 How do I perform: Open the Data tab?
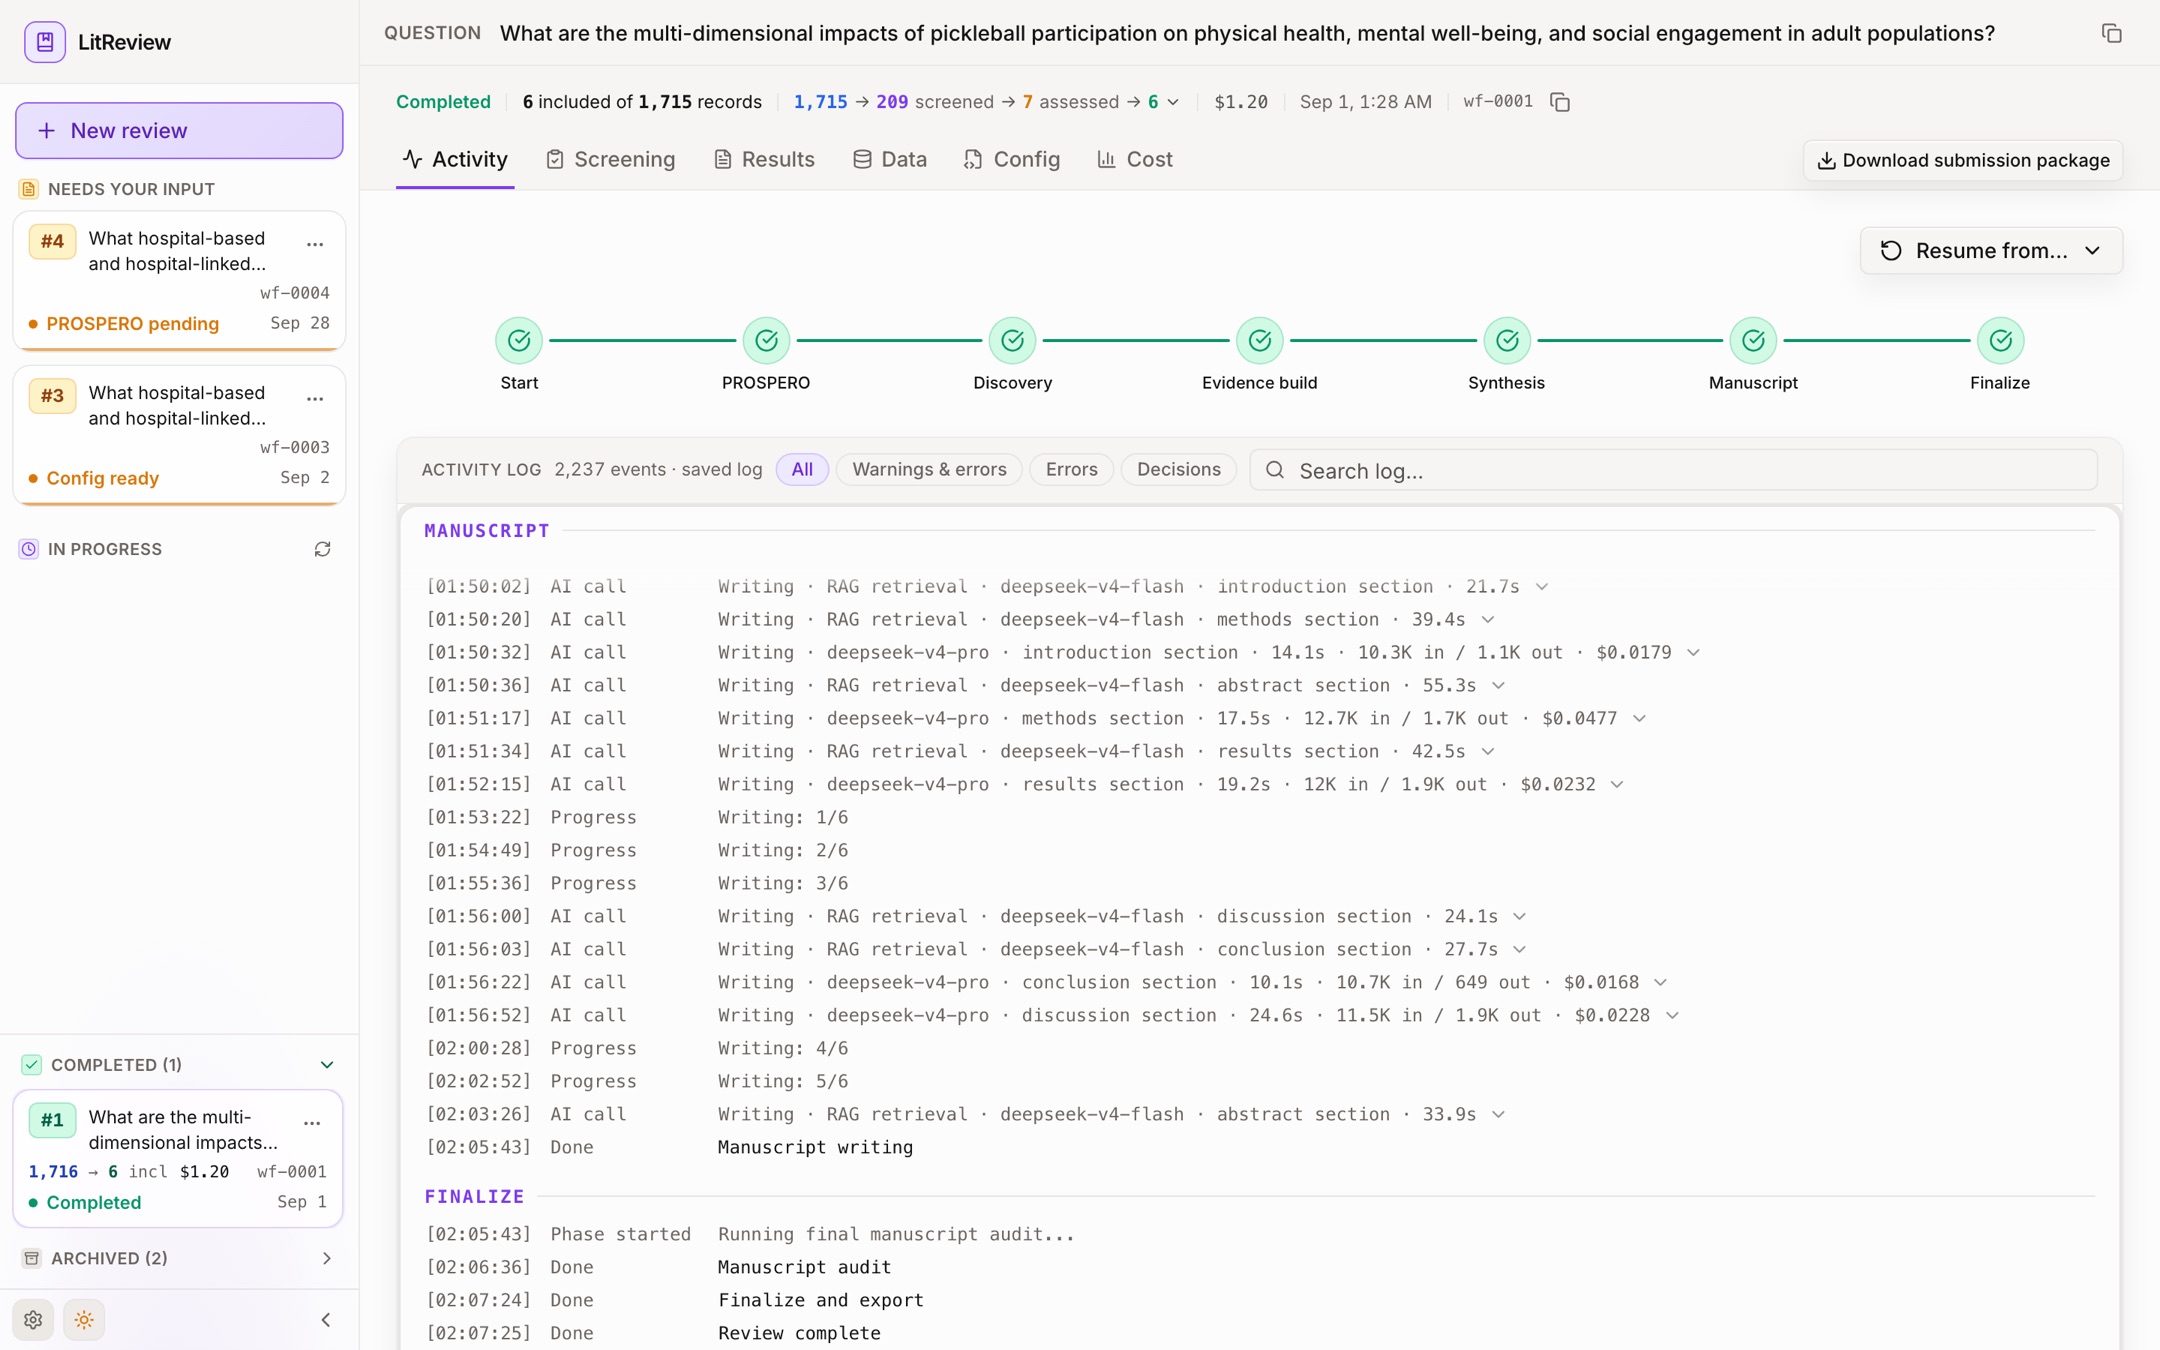(x=889, y=160)
